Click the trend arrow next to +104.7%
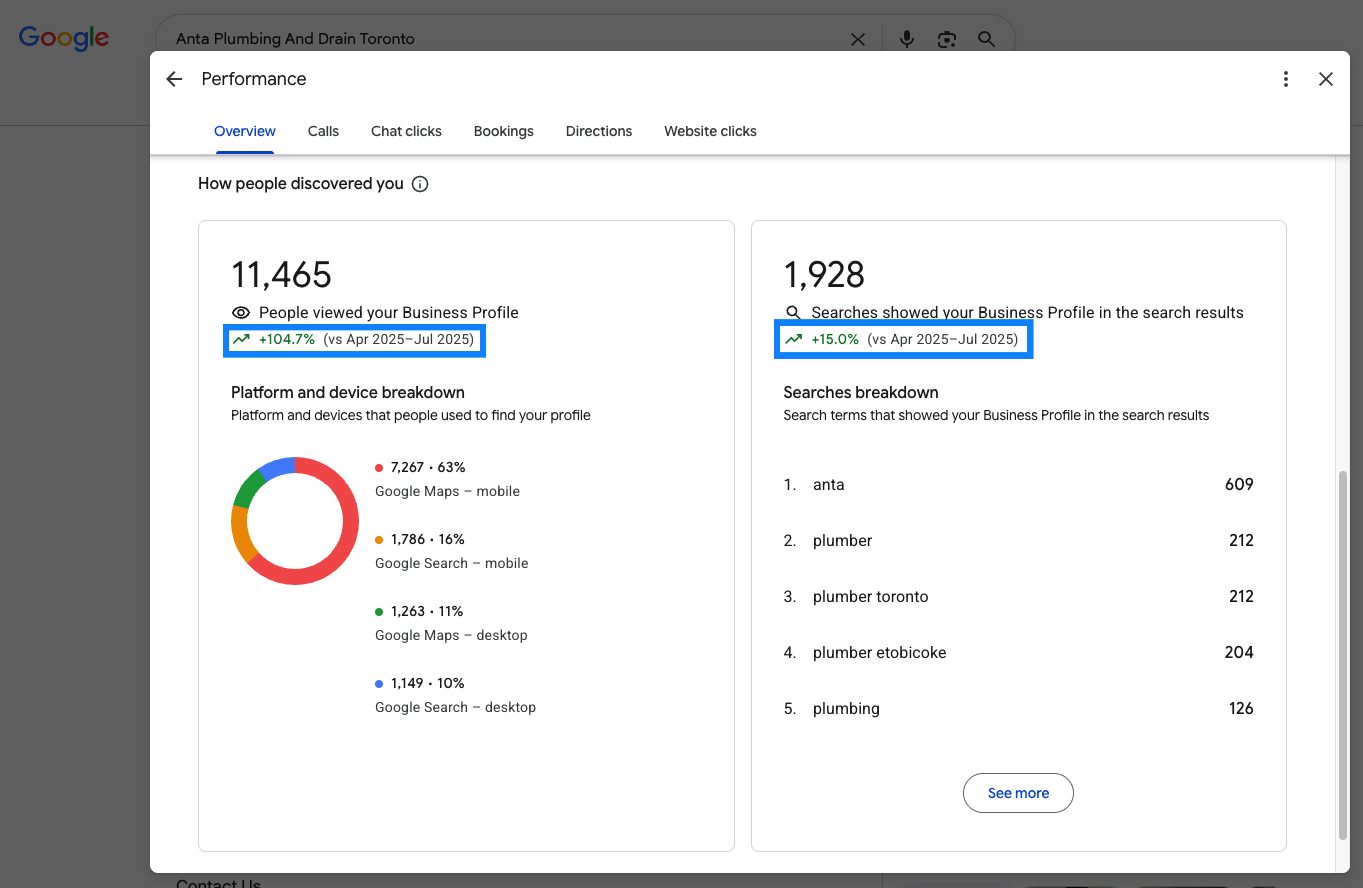The height and width of the screenshot is (888, 1363). click(241, 339)
